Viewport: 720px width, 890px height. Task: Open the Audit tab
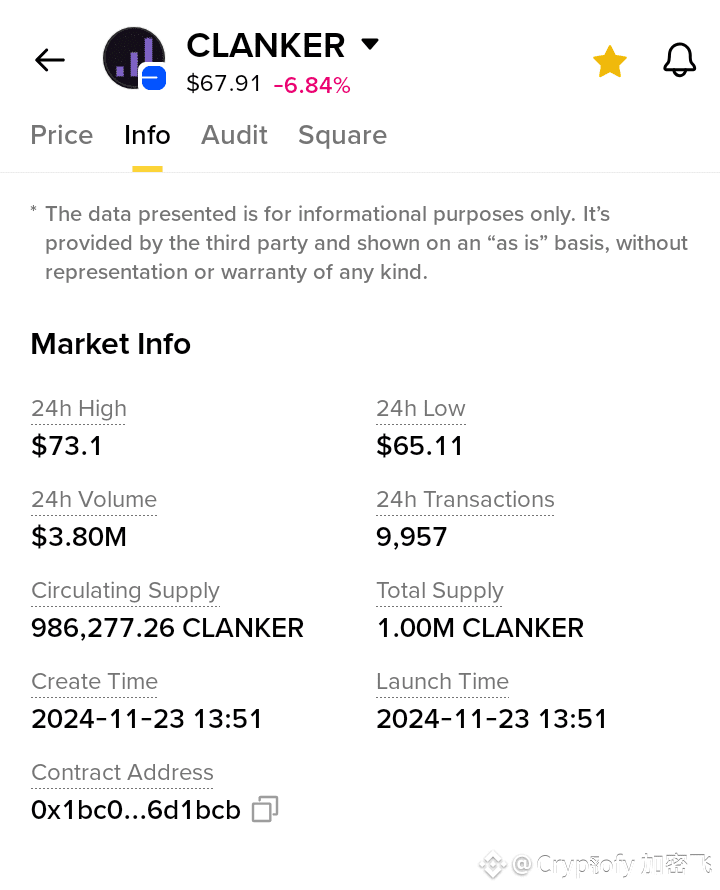coord(234,135)
